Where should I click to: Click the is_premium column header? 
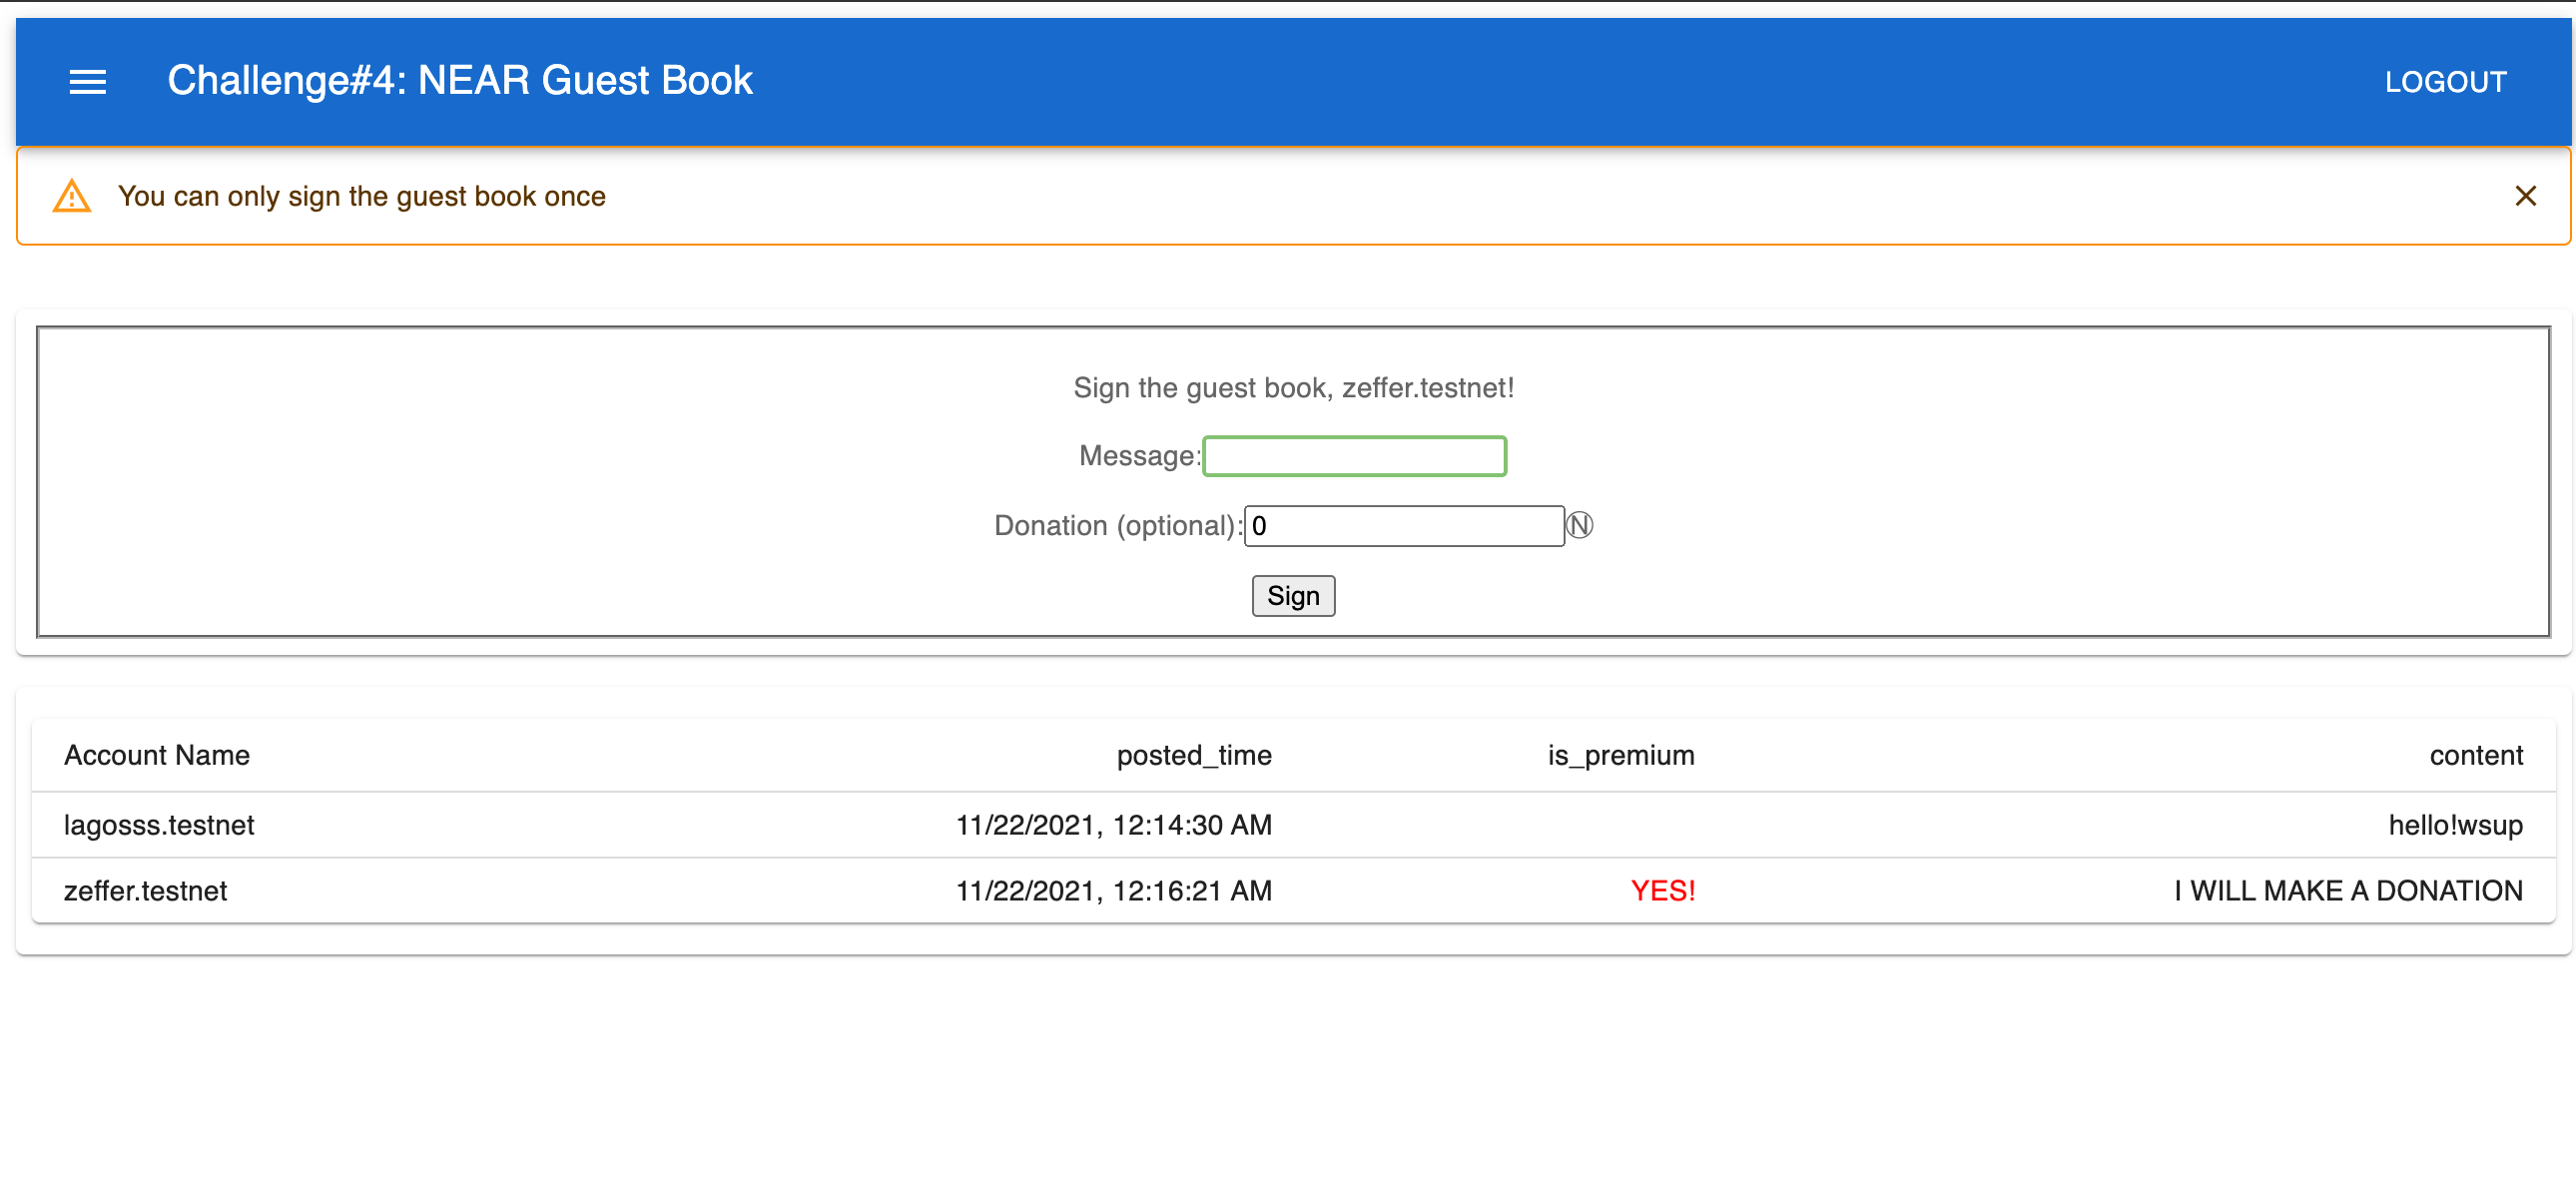(1620, 755)
